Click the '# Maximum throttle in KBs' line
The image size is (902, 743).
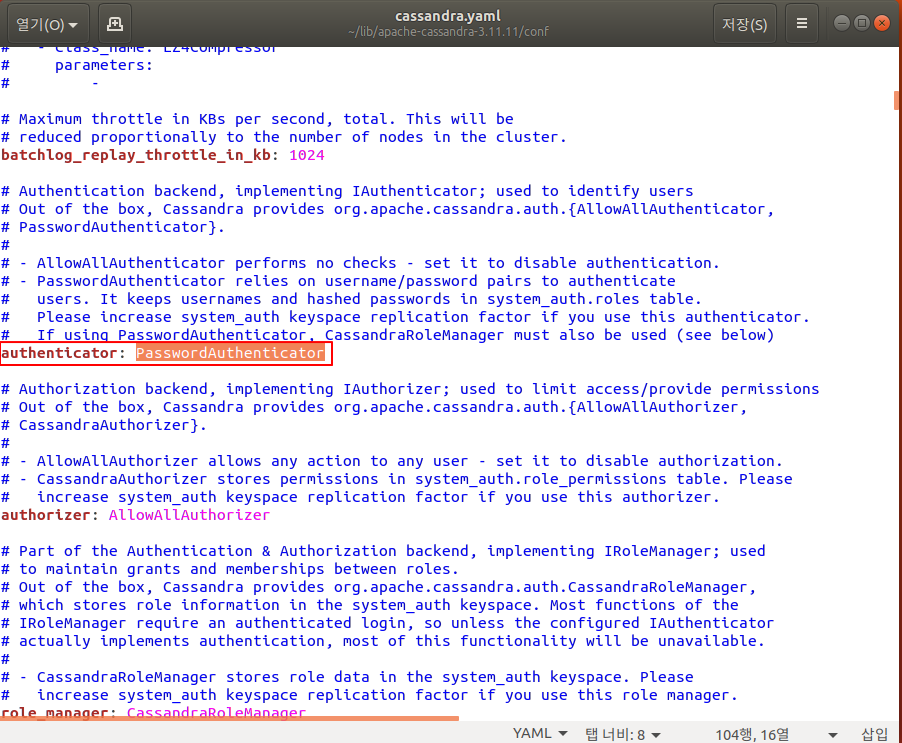pos(257,119)
